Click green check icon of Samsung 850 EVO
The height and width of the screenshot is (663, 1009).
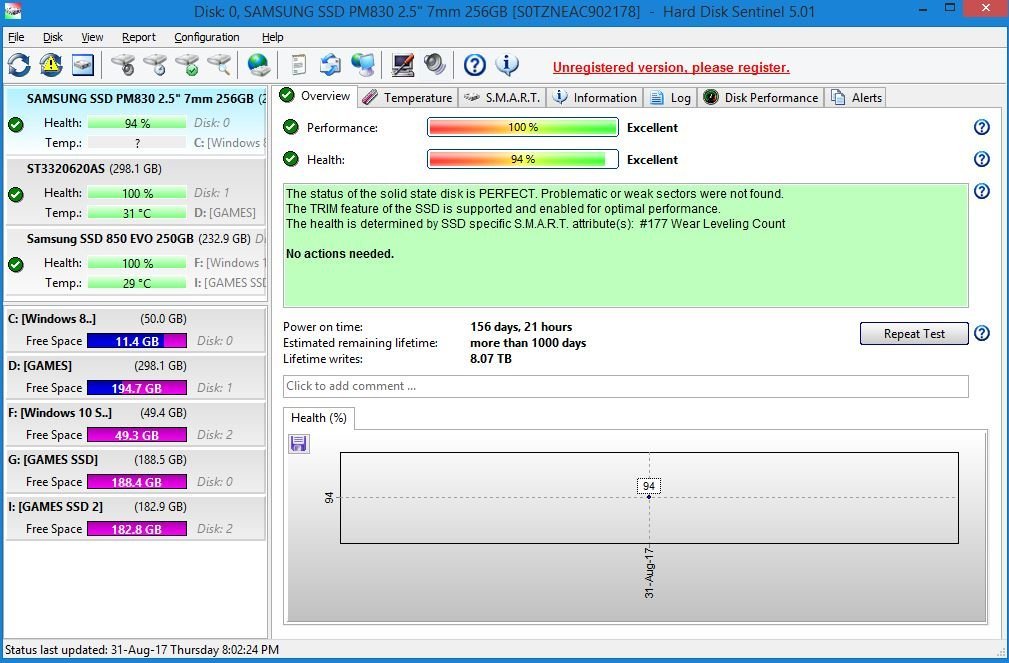[16, 265]
